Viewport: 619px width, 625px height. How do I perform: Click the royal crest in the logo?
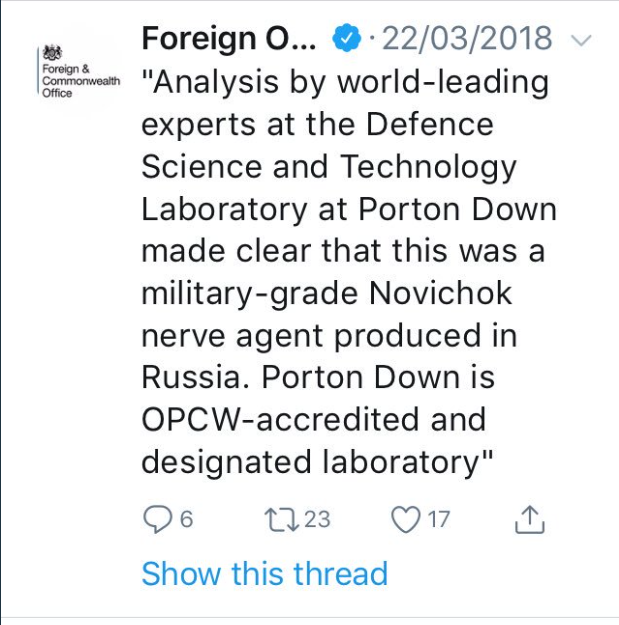pos(52,52)
